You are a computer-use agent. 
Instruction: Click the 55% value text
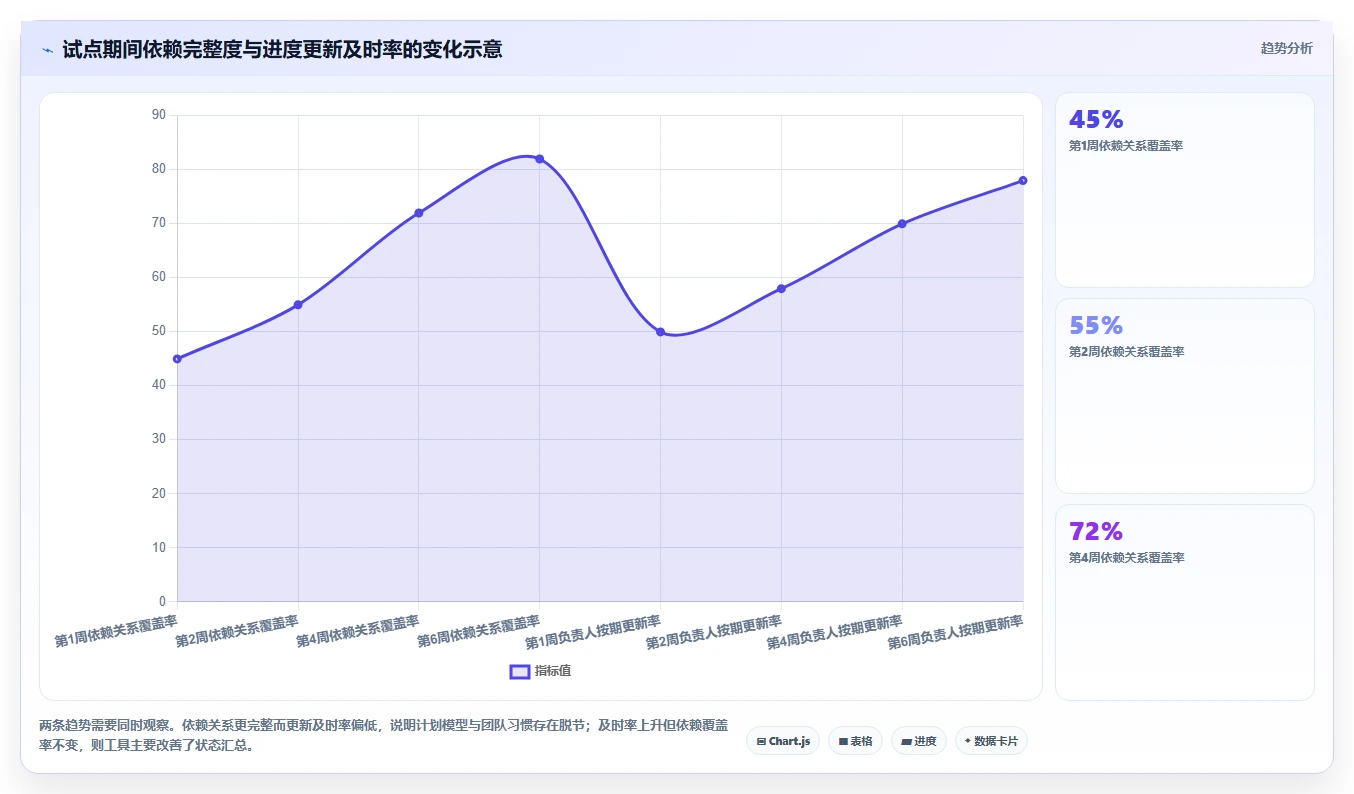[x=1096, y=326]
